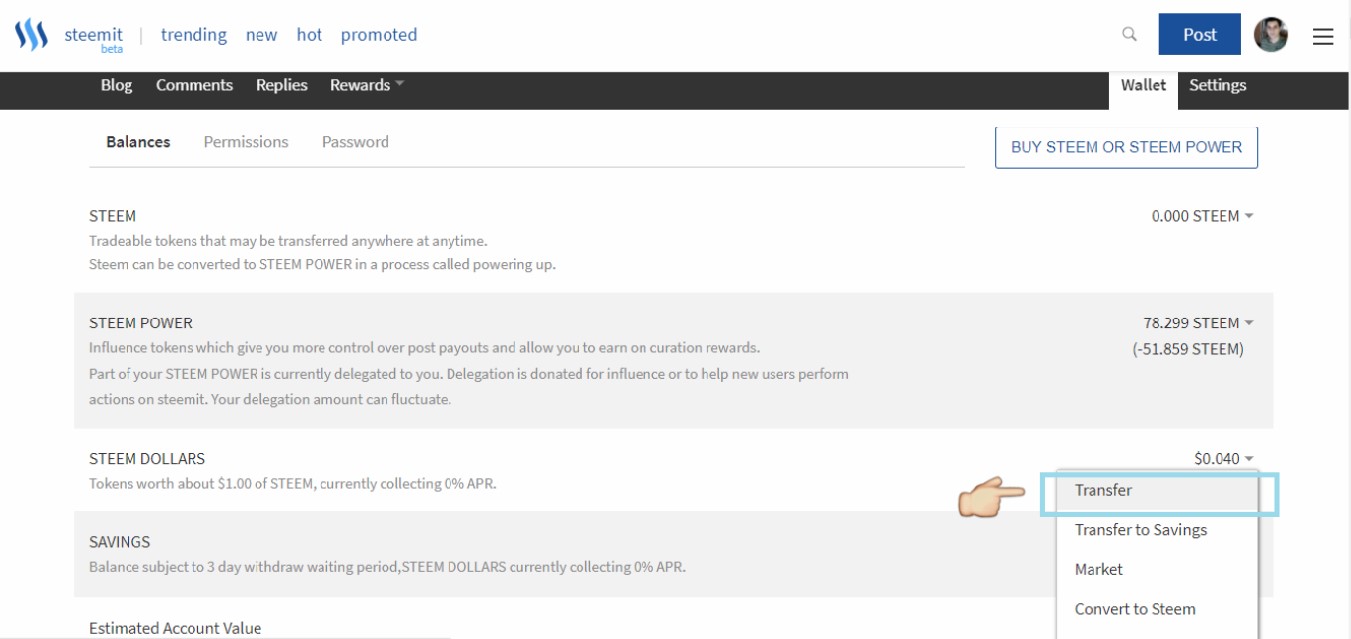Click the user profile avatar
Screen dimensions: 1351x639
(1271, 35)
